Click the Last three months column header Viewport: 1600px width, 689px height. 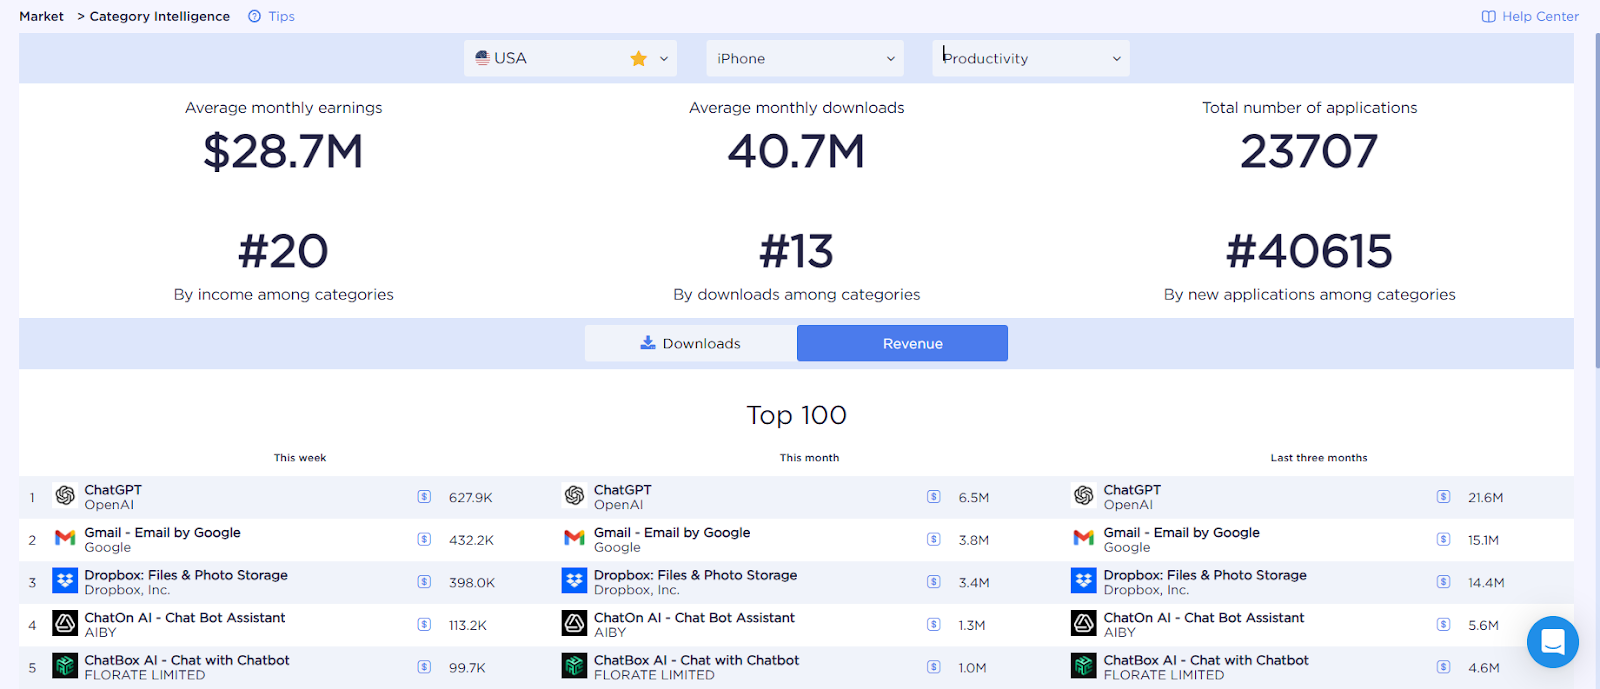[1319, 458]
